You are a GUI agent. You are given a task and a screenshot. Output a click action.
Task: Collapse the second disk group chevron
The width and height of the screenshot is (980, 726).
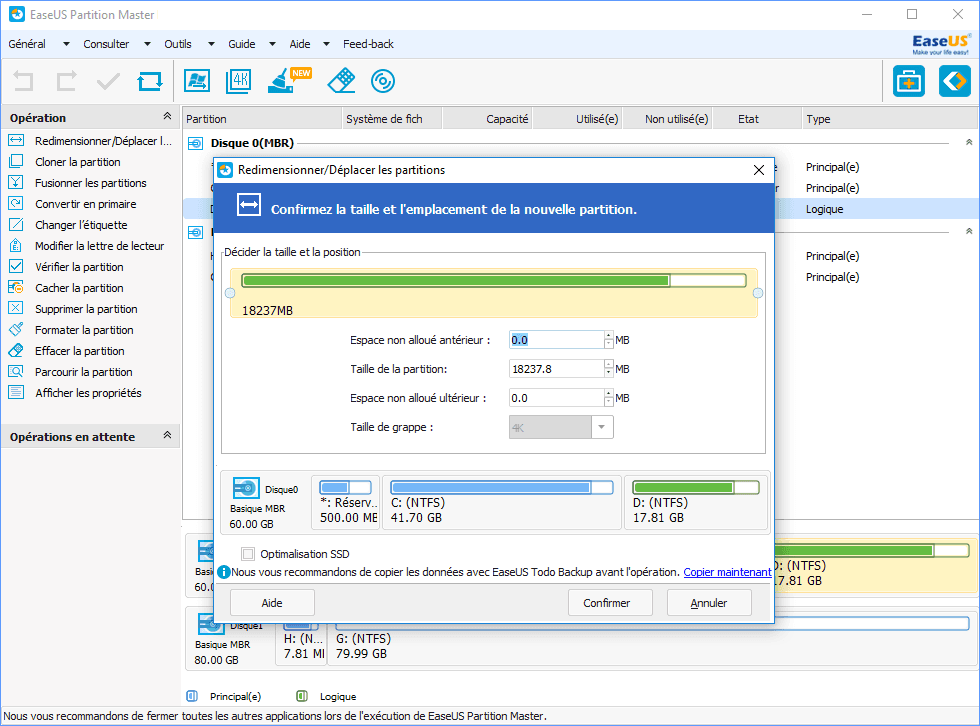coord(969,231)
